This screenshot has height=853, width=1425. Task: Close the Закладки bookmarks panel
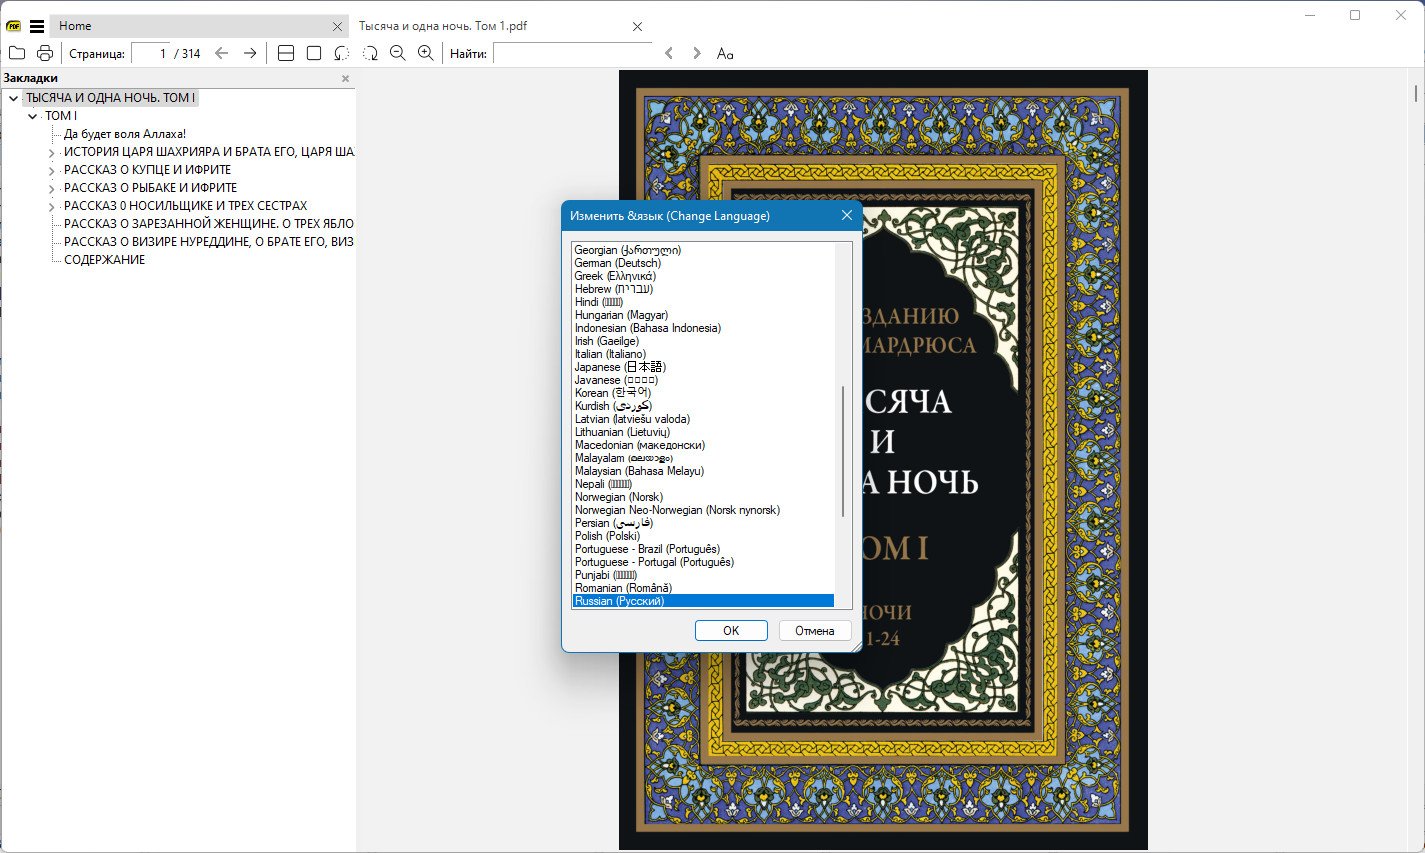point(346,78)
